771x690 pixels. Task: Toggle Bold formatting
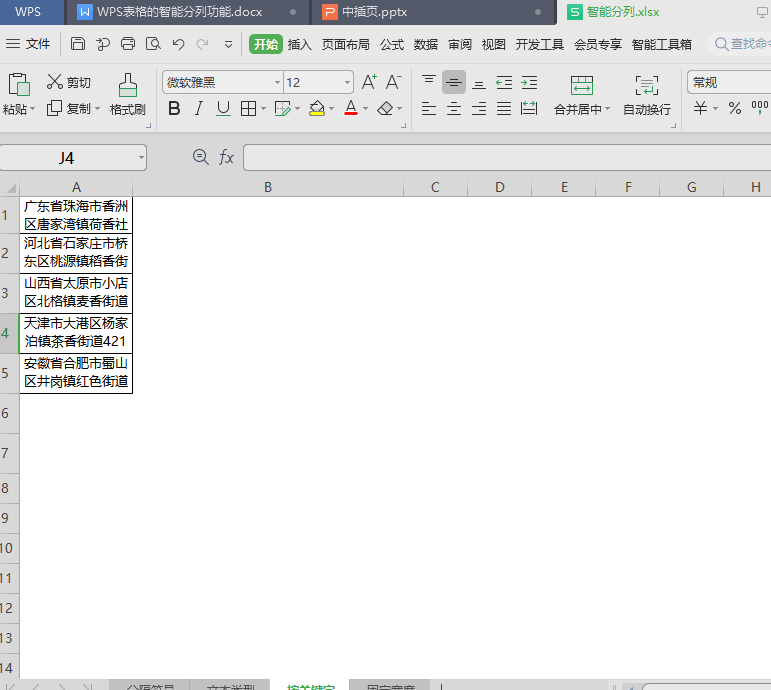click(174, 108)
